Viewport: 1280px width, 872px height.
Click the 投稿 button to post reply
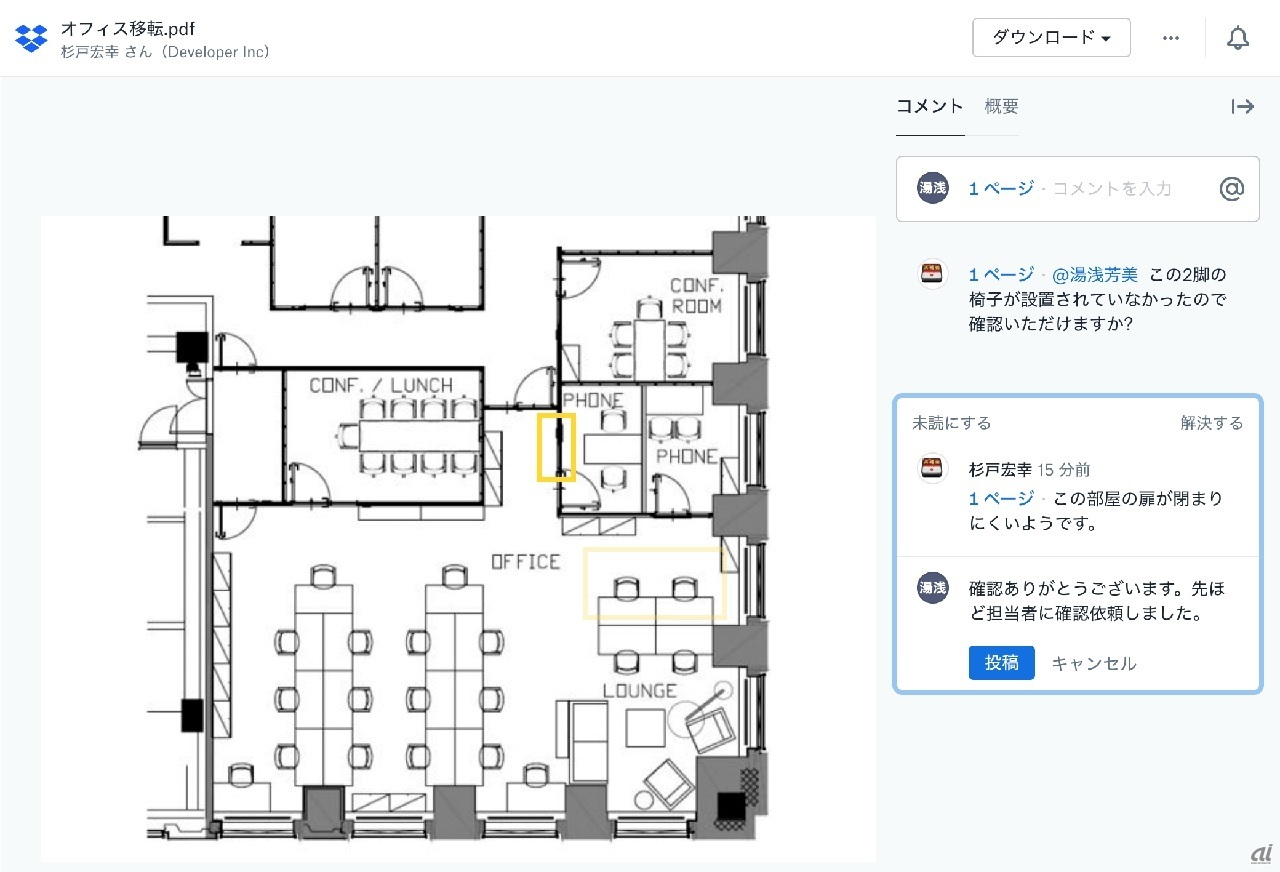point(1001,663)
